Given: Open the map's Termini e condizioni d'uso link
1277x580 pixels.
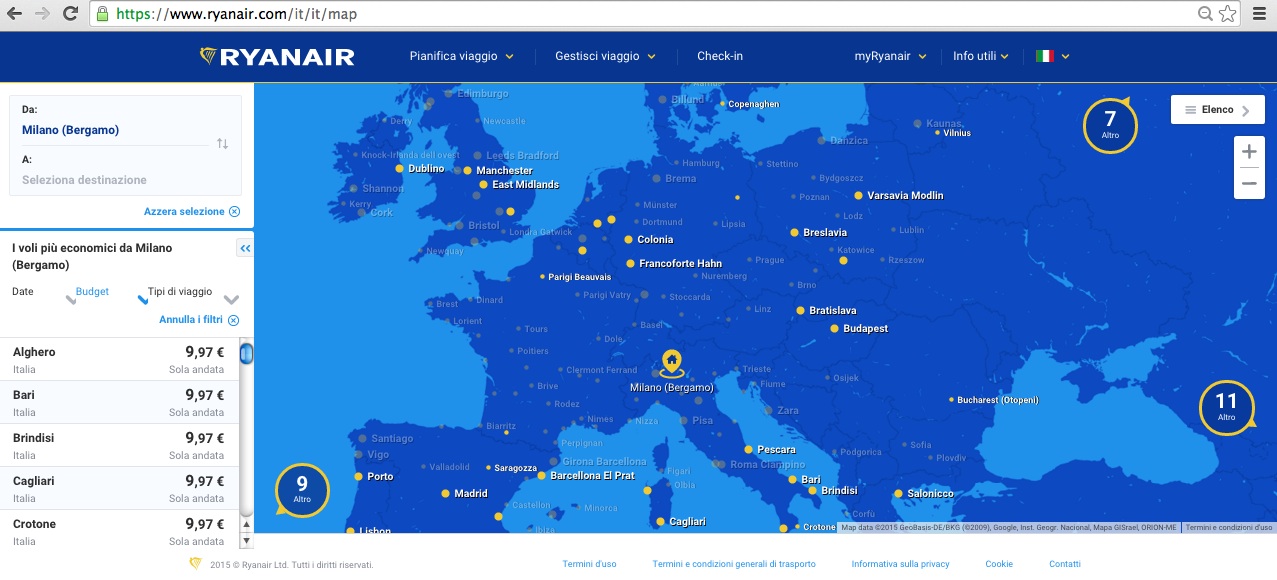Looking at the screenshot, I should point(1229,527).
